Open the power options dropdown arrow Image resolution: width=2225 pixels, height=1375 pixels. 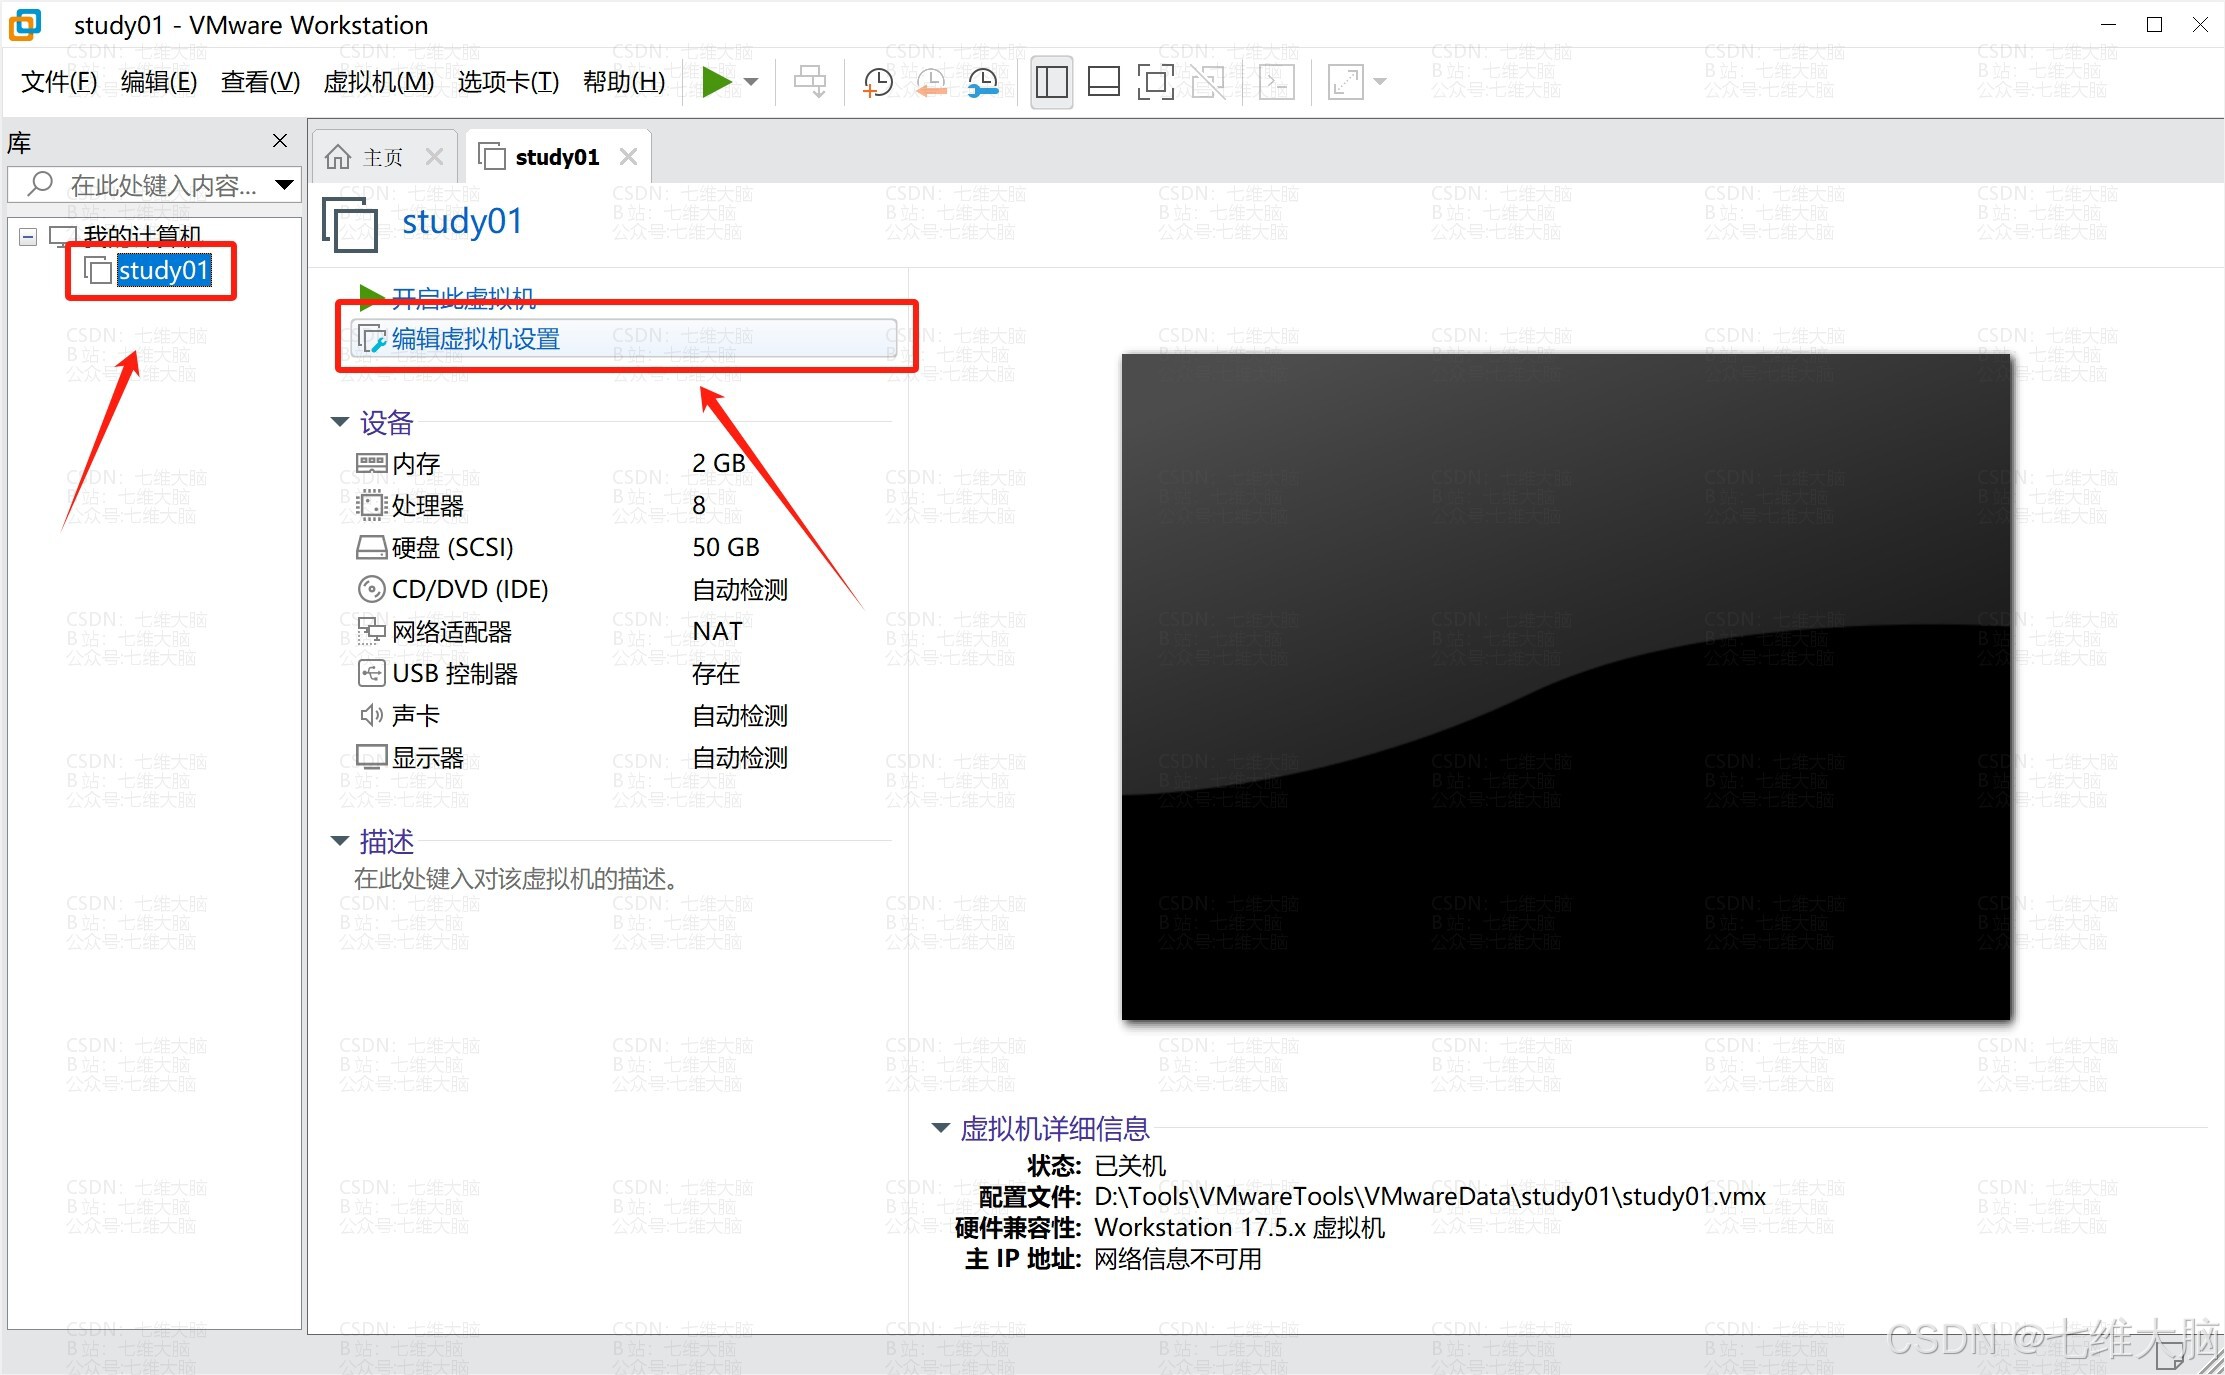[x=752, y=82]
